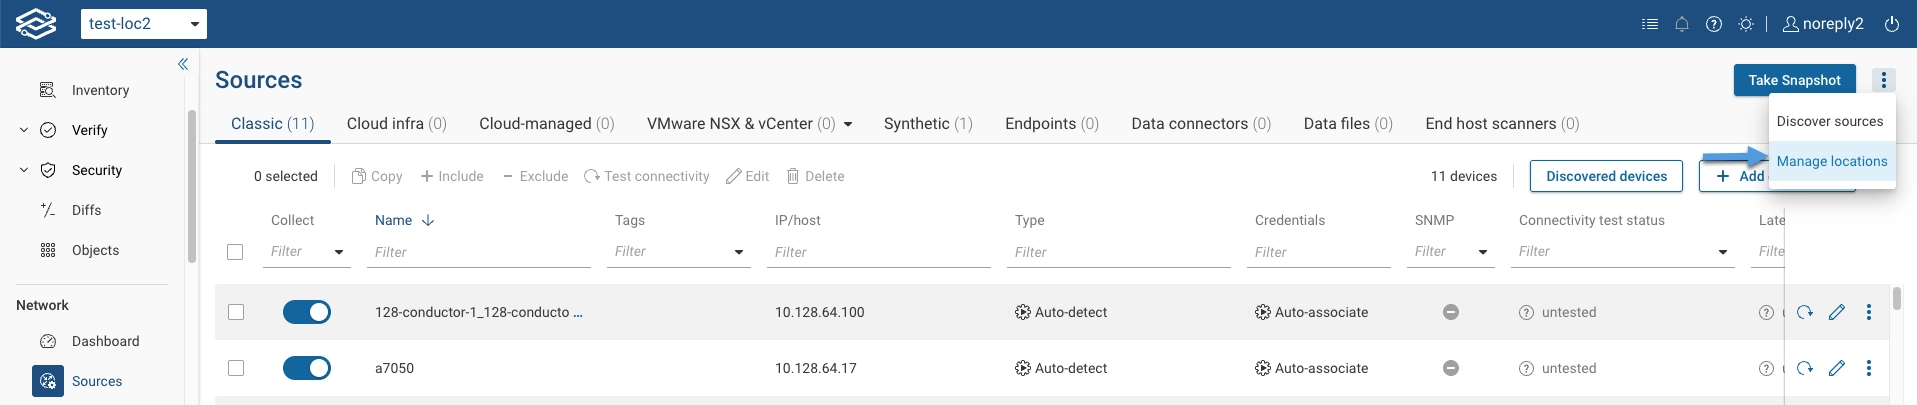
Task: Open the task list icon in header
Action: point(1650,24)
